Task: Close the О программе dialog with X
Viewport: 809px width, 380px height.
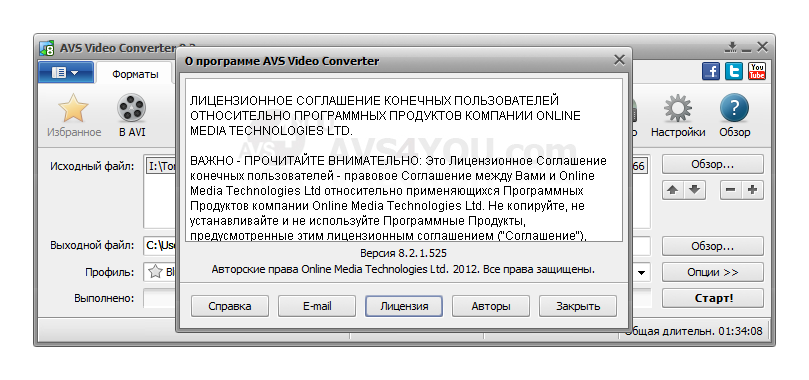Action: 619,60
